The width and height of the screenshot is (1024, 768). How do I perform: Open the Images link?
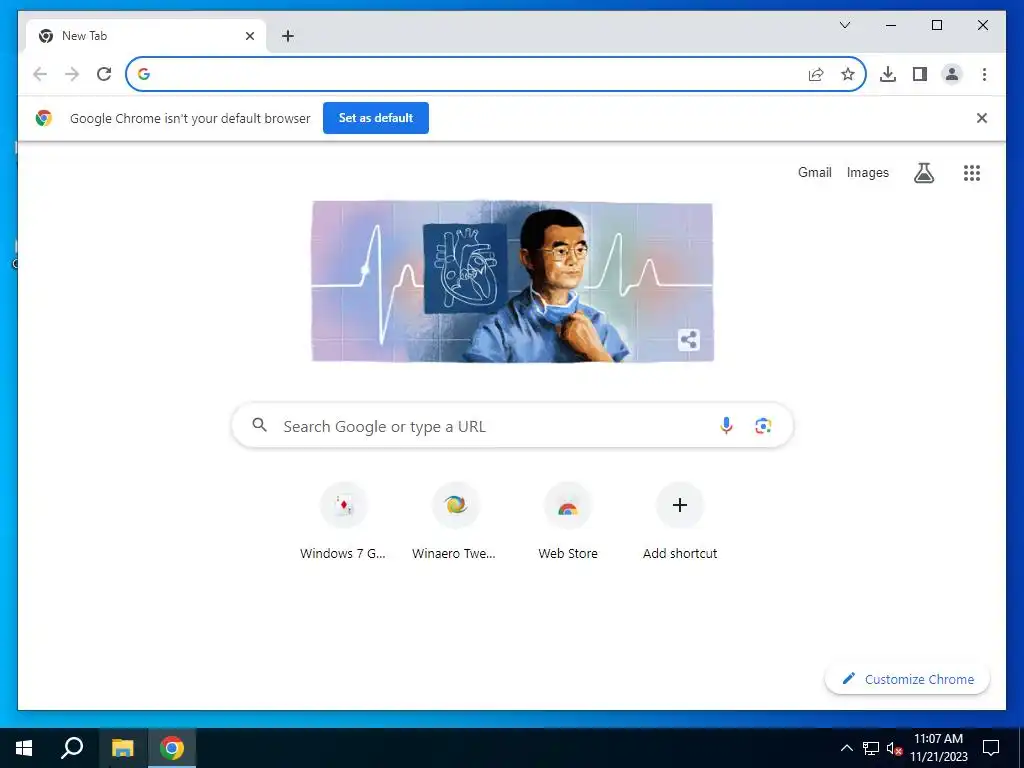coord(867,172)
